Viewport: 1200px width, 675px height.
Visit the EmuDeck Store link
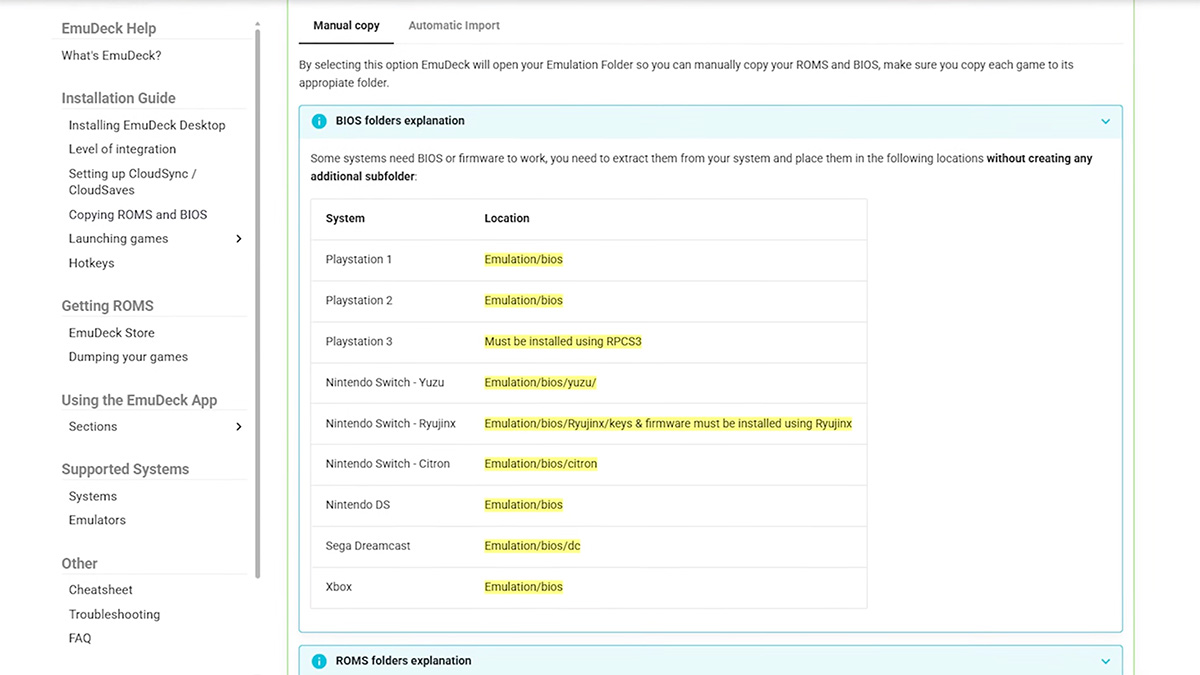111,333
